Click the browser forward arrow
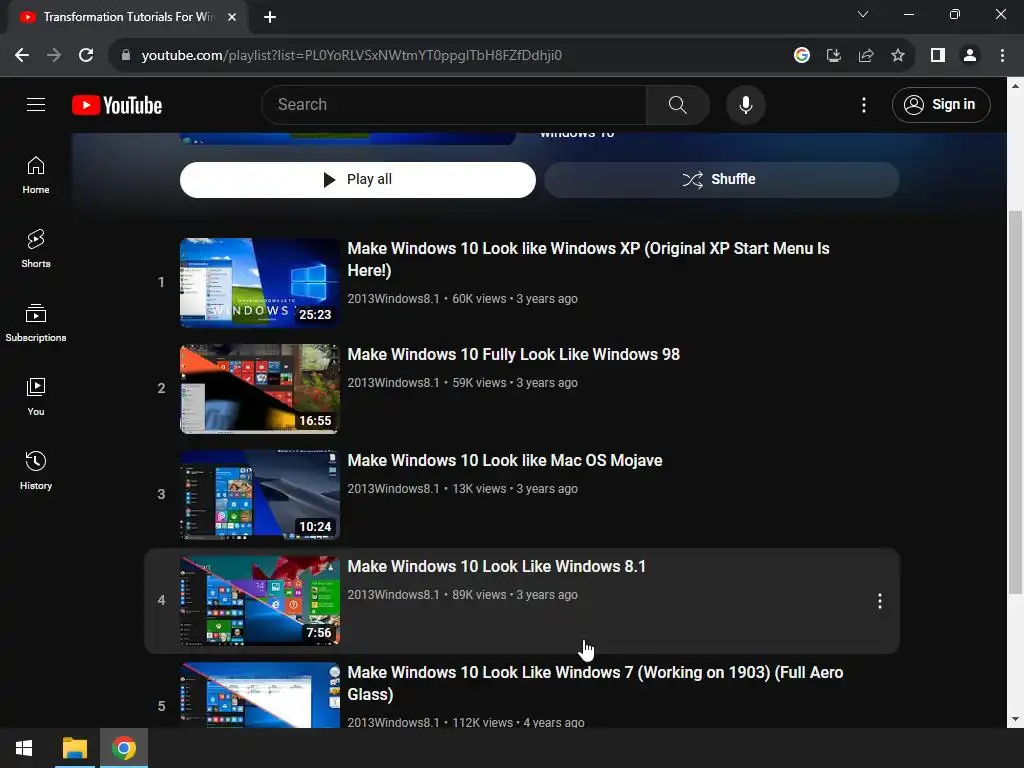Image resolution: width=1024 pixels, height=768 pixels. 54,56
